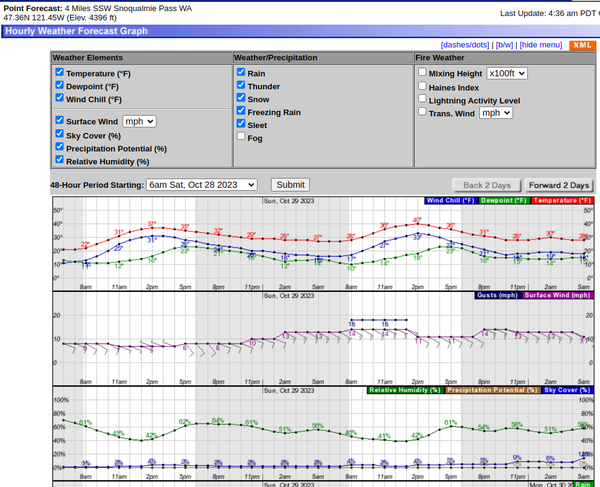The height and width of the screenshot is (487, 600).
Task: Click the green Relative Humidity (%) legend label
Action: click(405, 390)
